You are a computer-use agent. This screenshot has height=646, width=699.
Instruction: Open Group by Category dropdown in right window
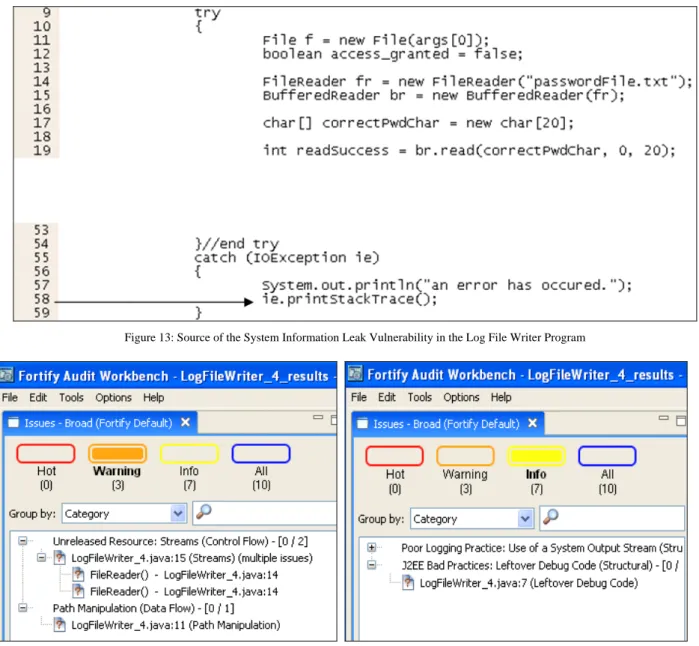coord(472,518)
